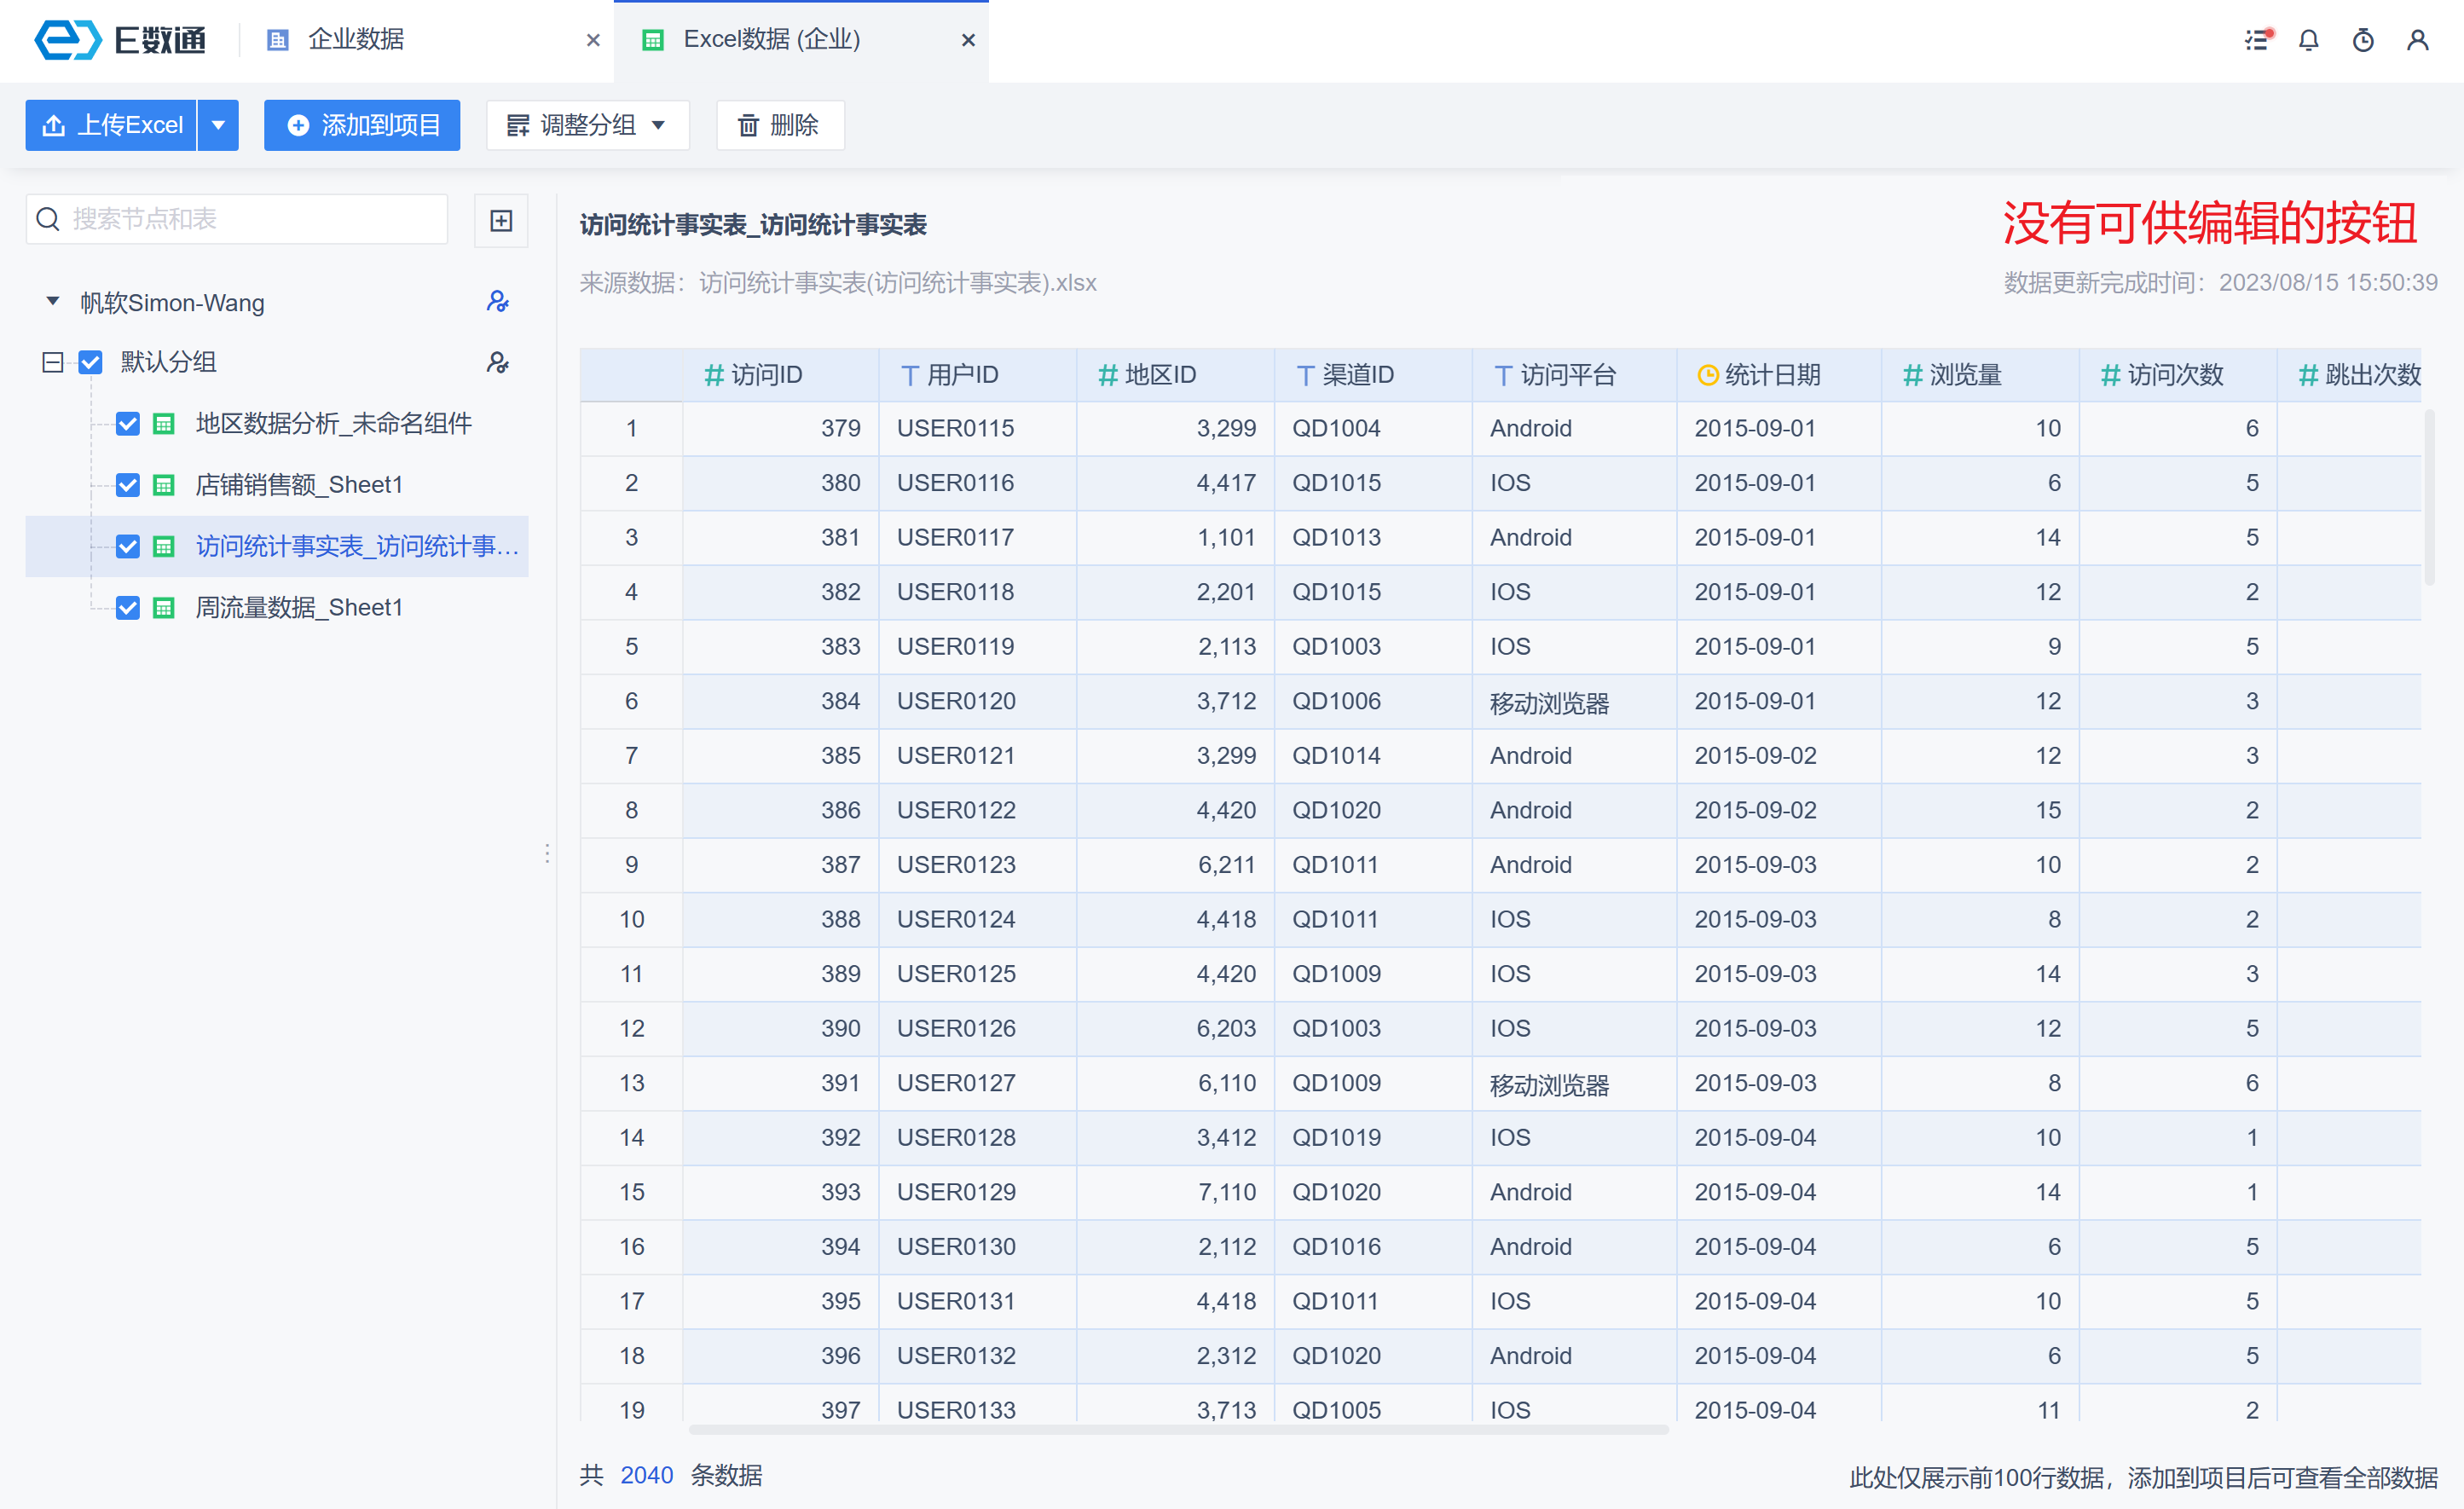Click the add-node plus icon beside search
2464x1509 pixels.
click(501, 220)
